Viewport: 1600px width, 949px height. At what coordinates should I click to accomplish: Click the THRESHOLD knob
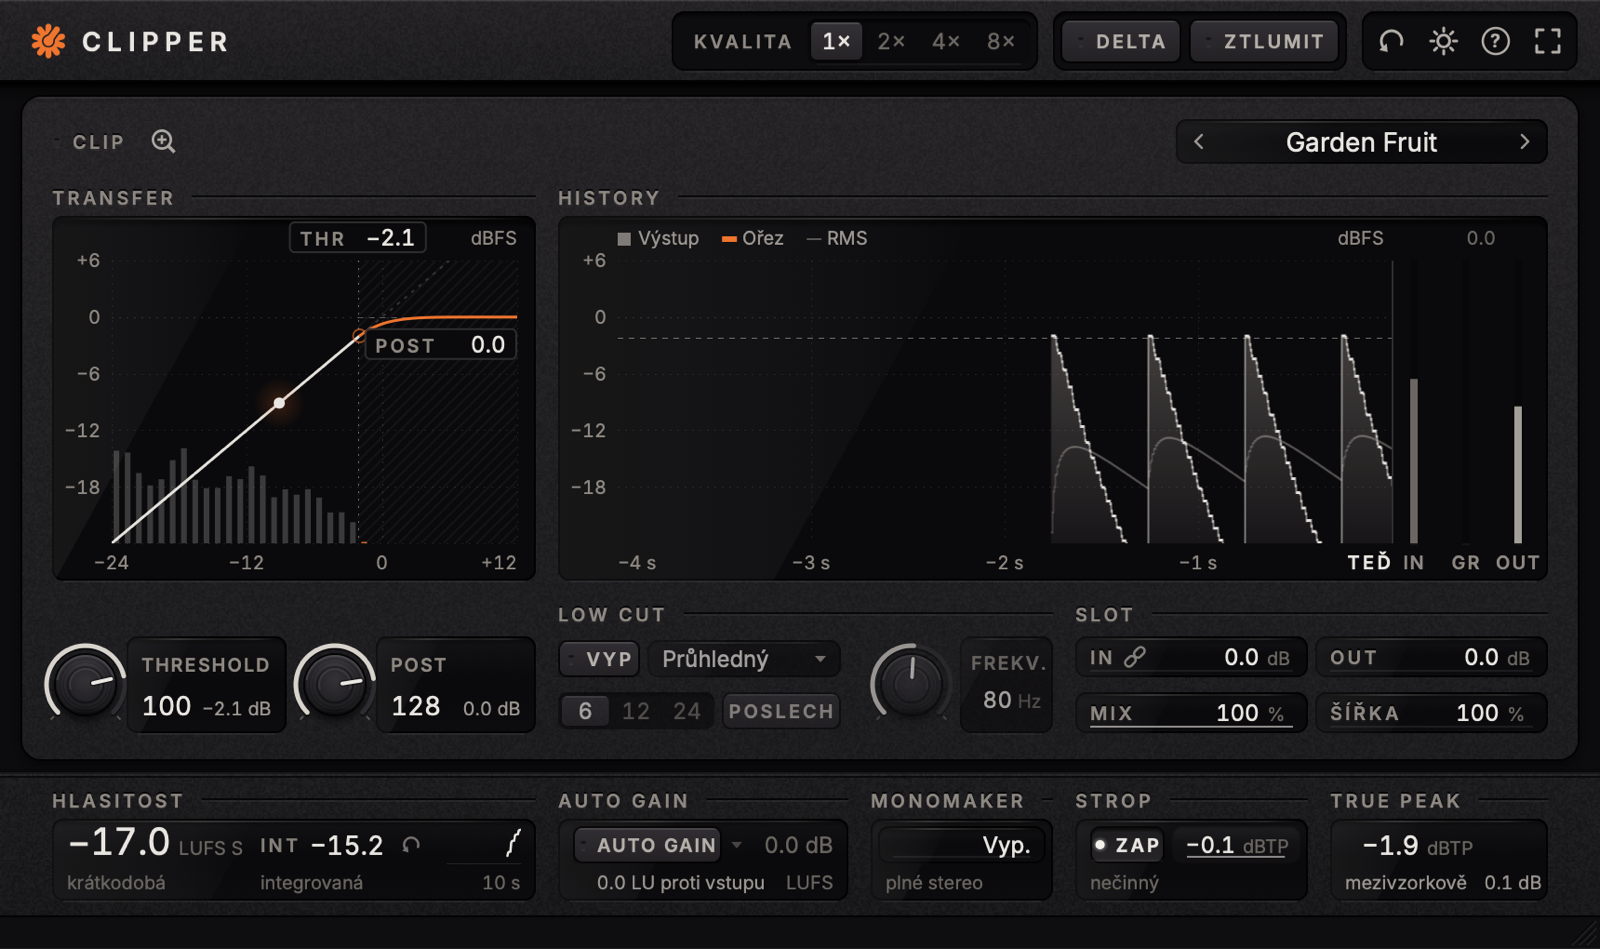pos(84,683)
